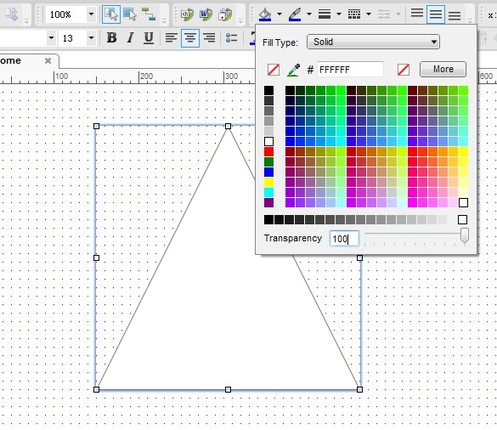Open the font size 13 dropdown
Screen dimensions: 497x430
pos(91,38)
